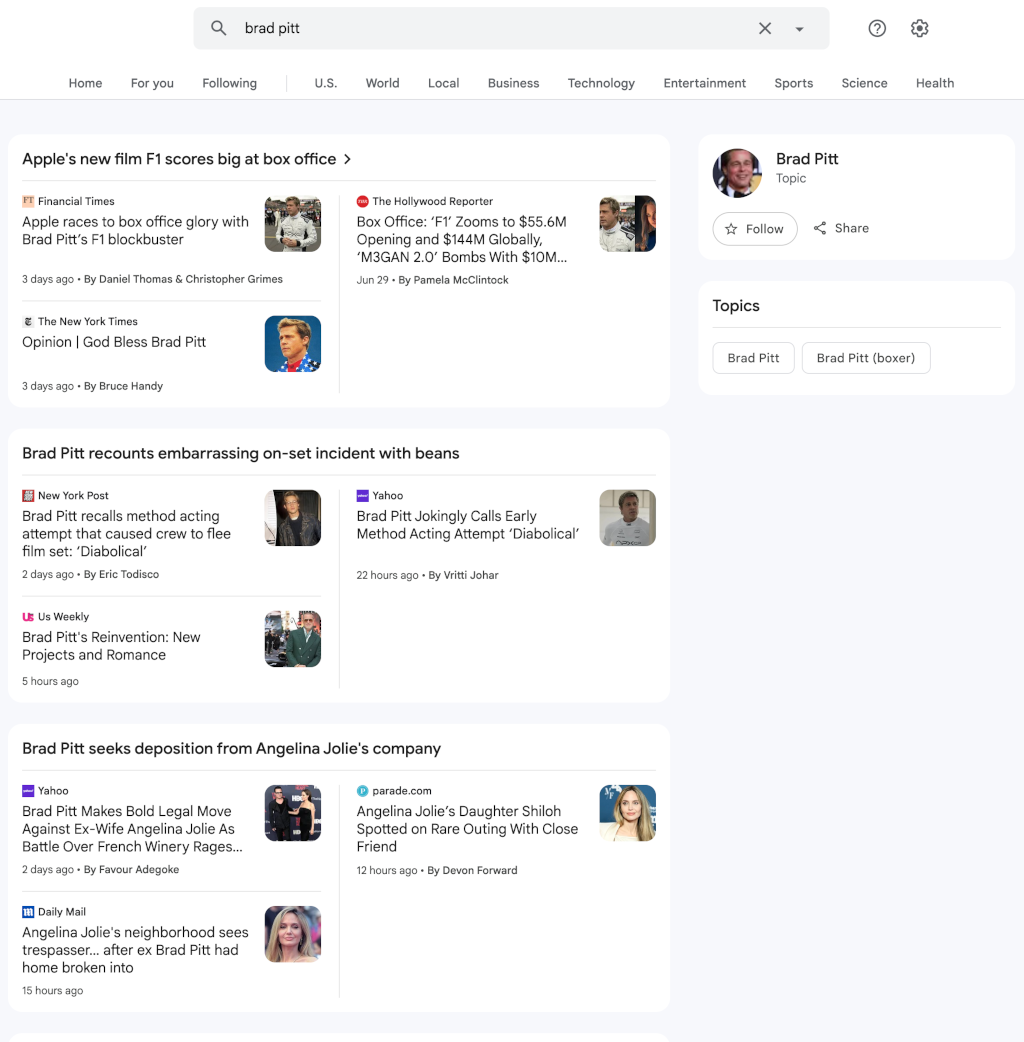Click the Us Weekly source icon
Image resolution: width=1024 pixels, height=1042 pixels.
(x=28, y=616)
